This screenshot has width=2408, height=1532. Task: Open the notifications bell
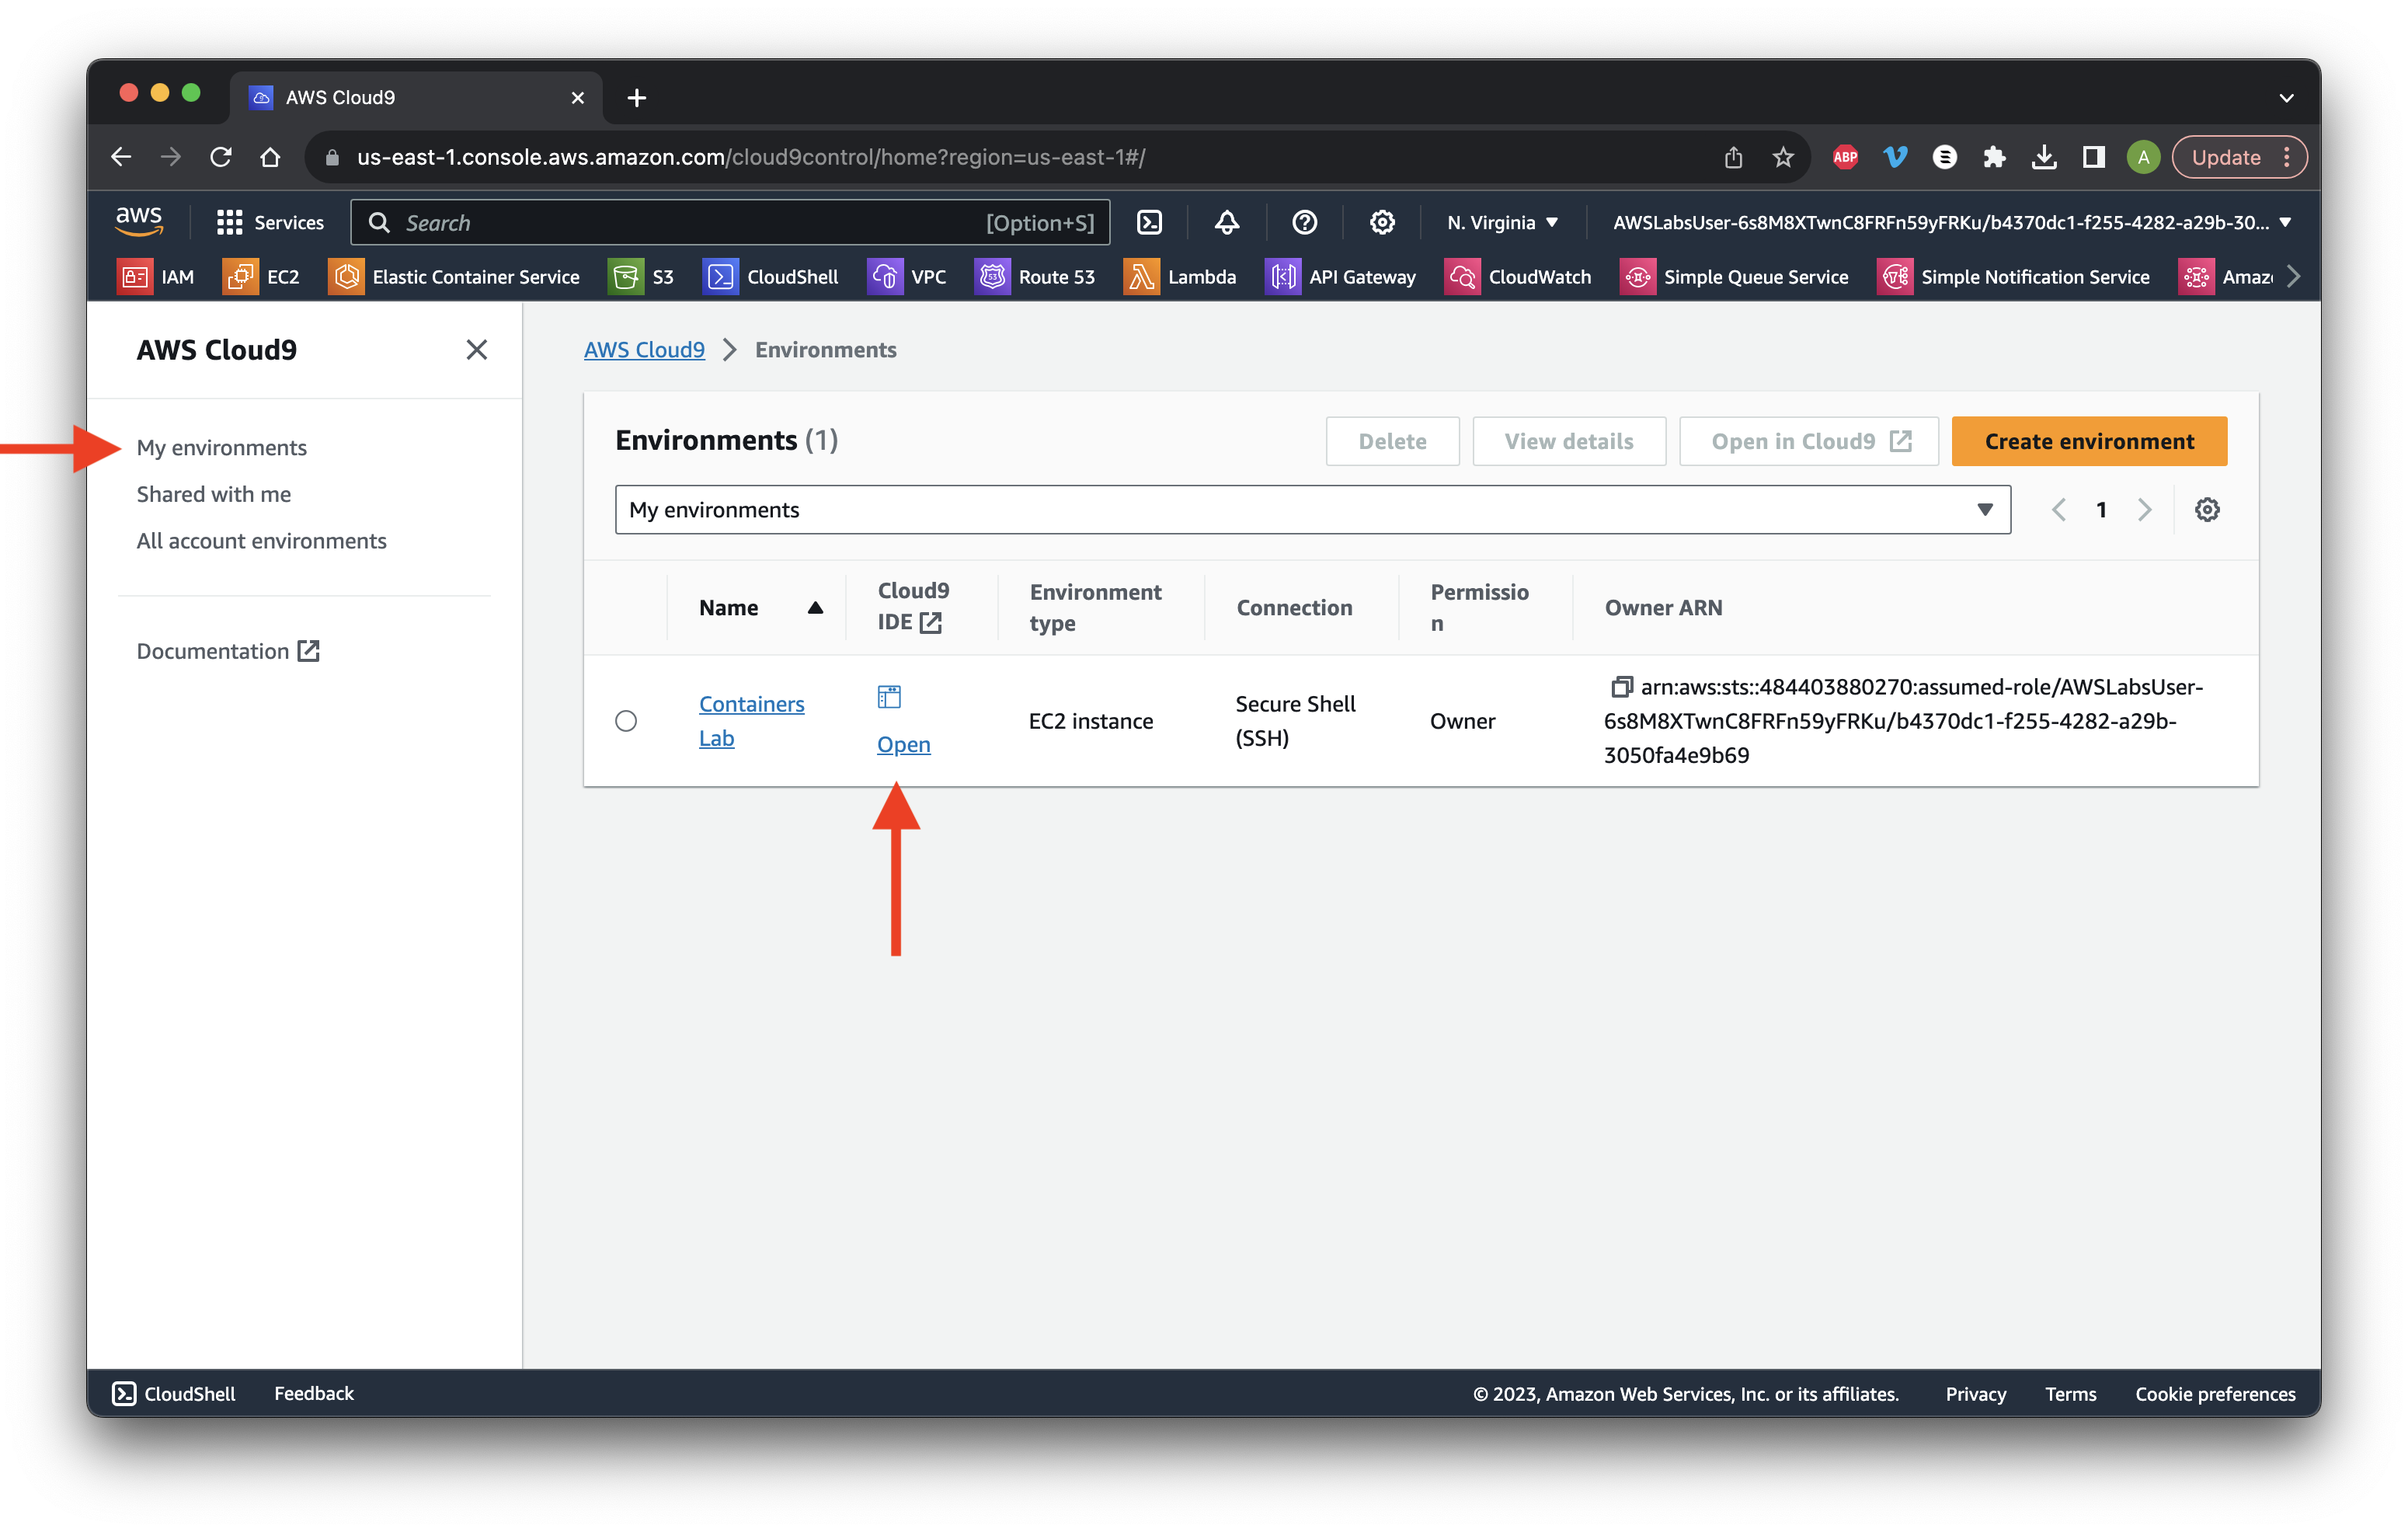coord(1227,222)
